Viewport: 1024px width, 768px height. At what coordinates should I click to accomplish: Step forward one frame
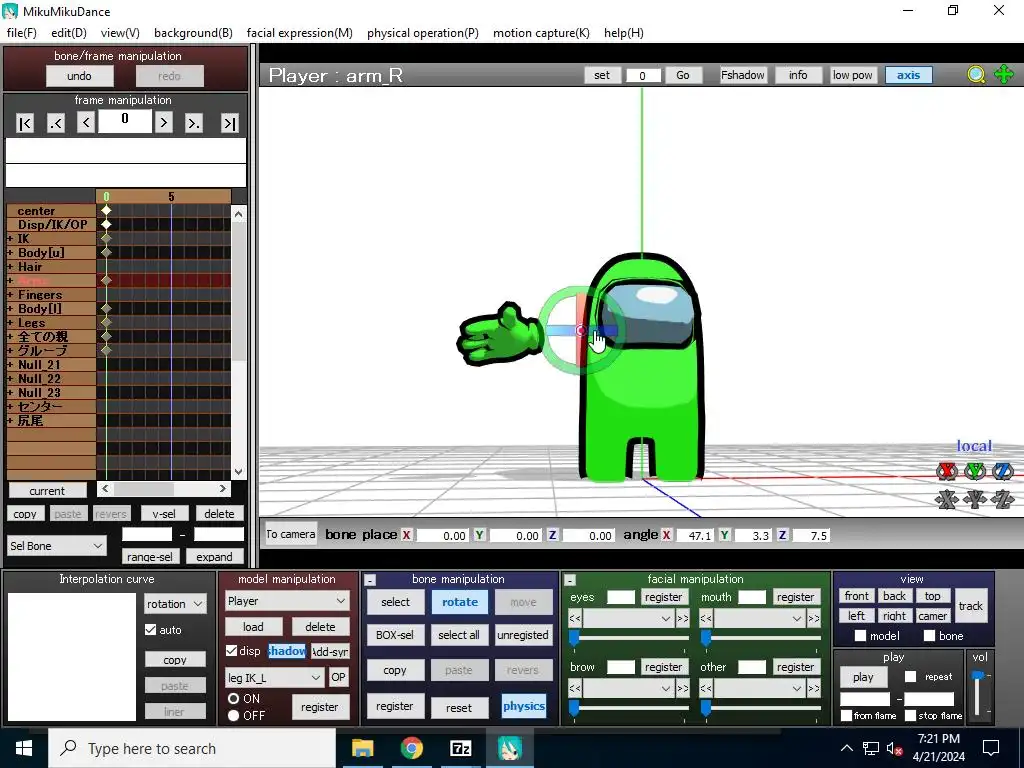pyautogui.click(x=164, y=122)
